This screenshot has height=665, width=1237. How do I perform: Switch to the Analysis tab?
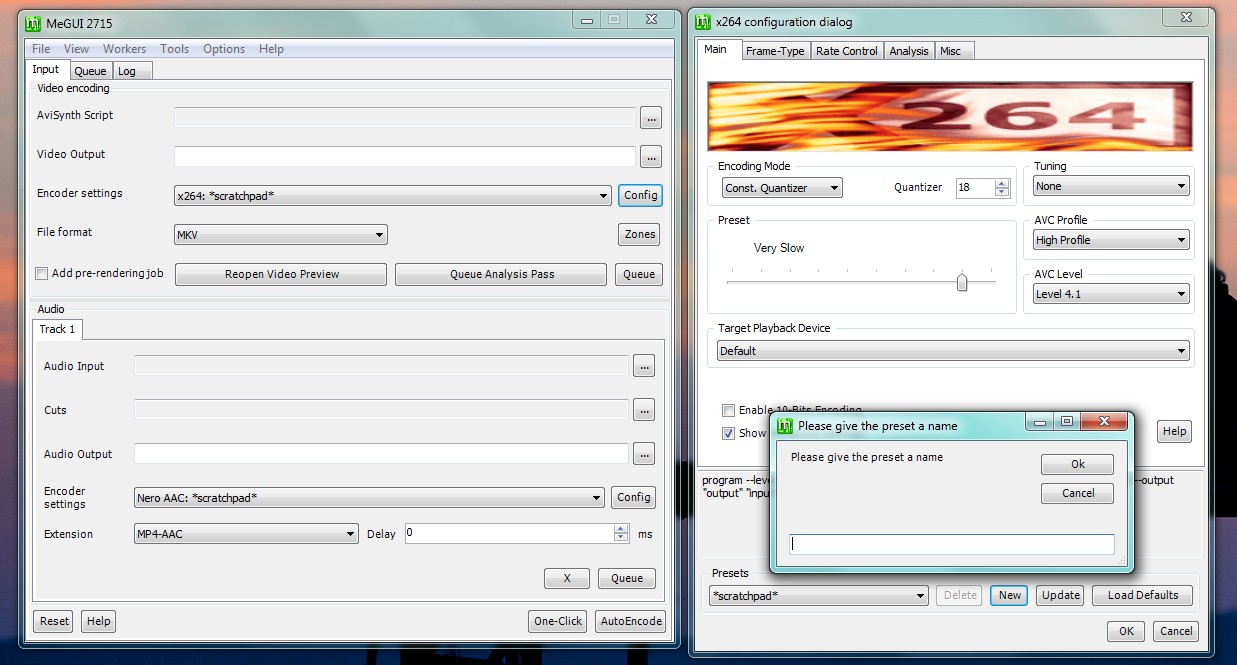[908, 51]
